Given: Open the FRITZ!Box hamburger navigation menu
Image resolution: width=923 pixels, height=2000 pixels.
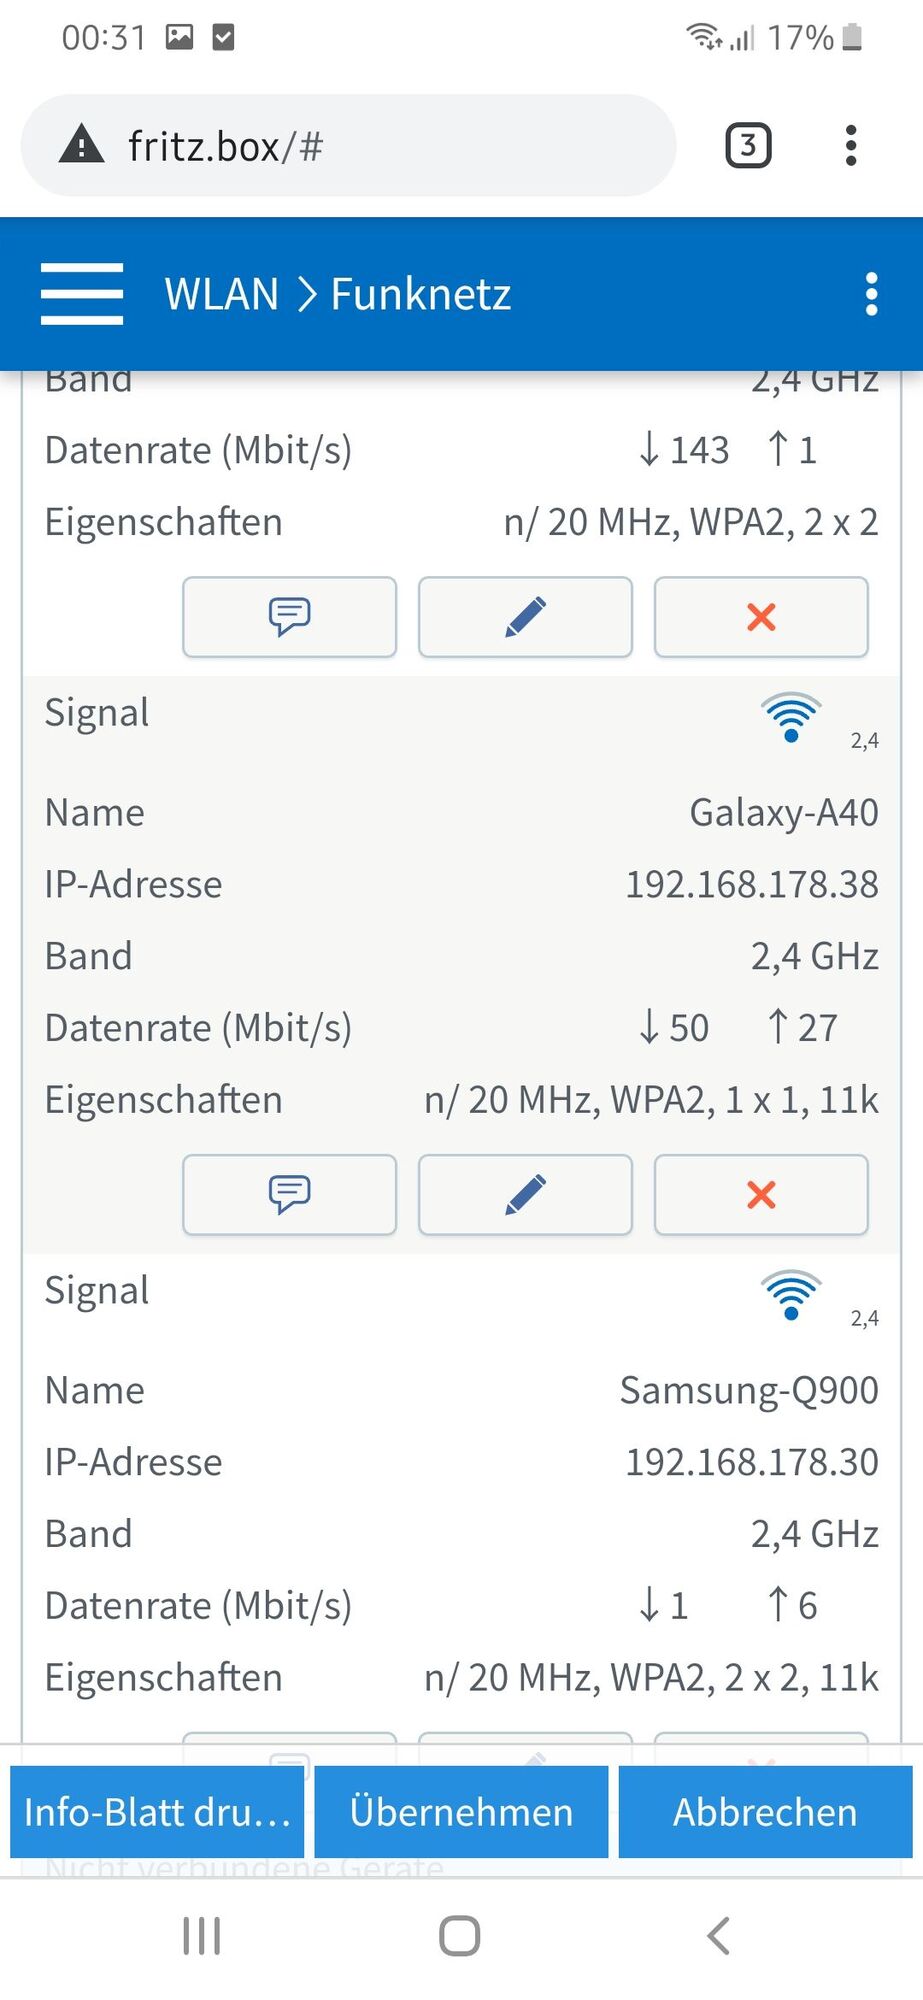Looking at the screenshot, I should pyautogui.click(x=82, y=294).
